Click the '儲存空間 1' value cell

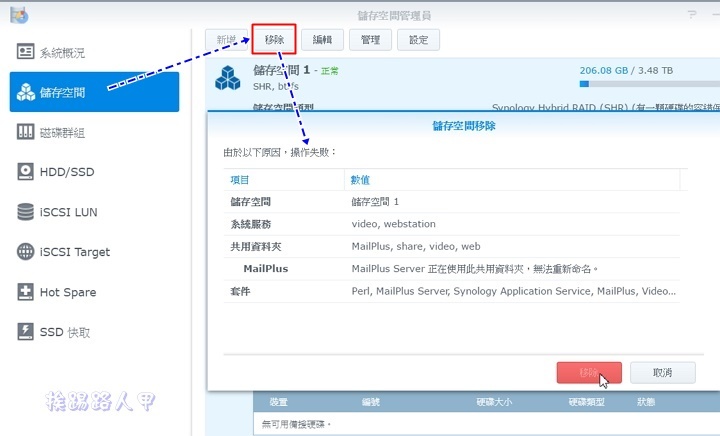point(375,202)
